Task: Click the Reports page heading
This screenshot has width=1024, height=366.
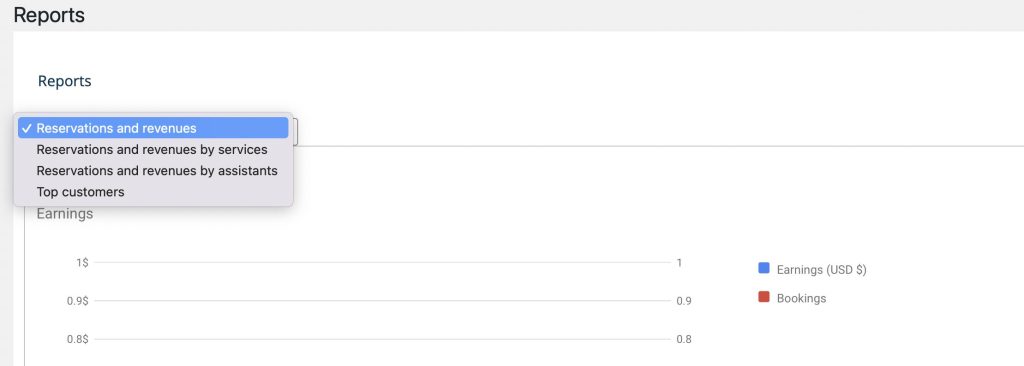Action: [x=49, y=15]
